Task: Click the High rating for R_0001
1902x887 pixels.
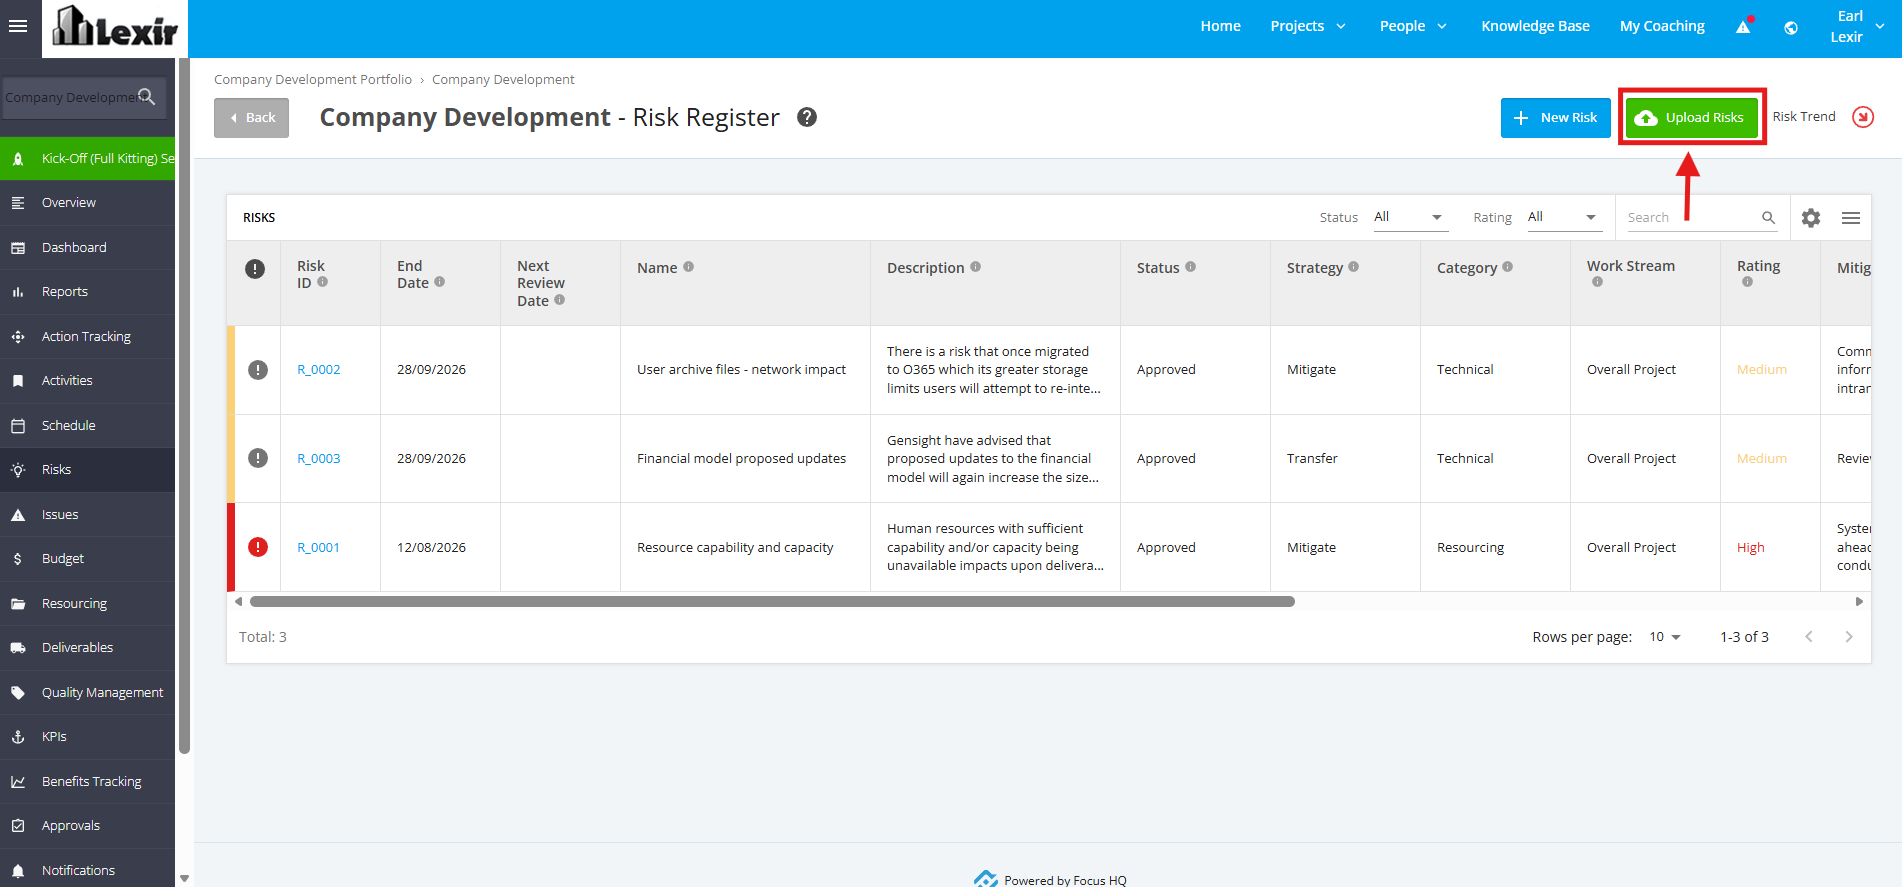Action: [x=1751, y=548]
